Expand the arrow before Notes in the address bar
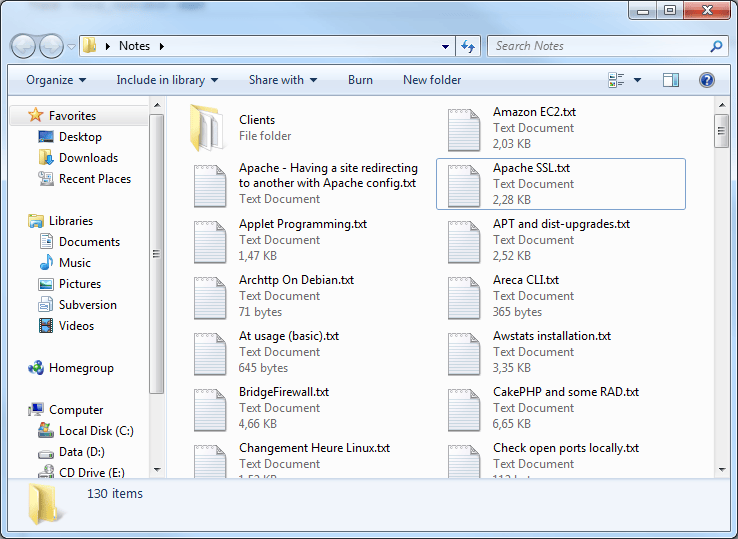The height and width of the screenshot is (539, 738). click(108, 46)
